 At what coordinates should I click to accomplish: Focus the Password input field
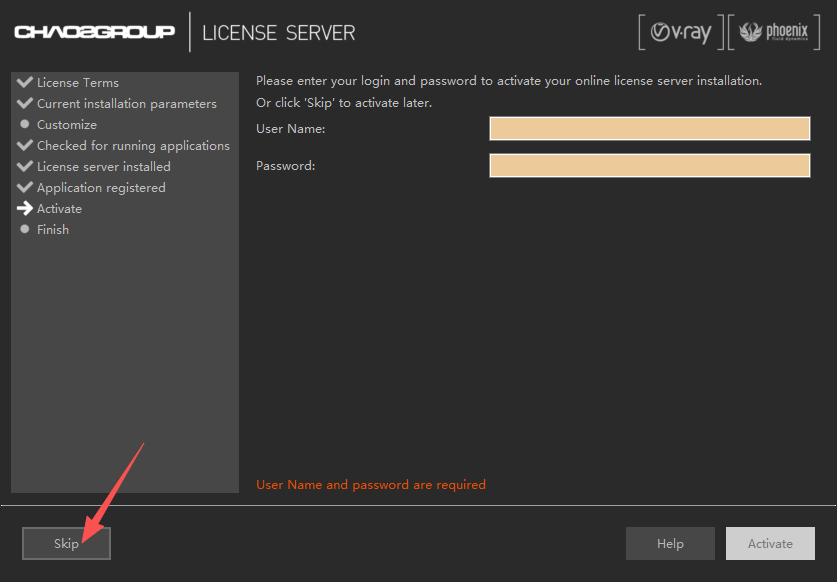[x=650, y=166]
